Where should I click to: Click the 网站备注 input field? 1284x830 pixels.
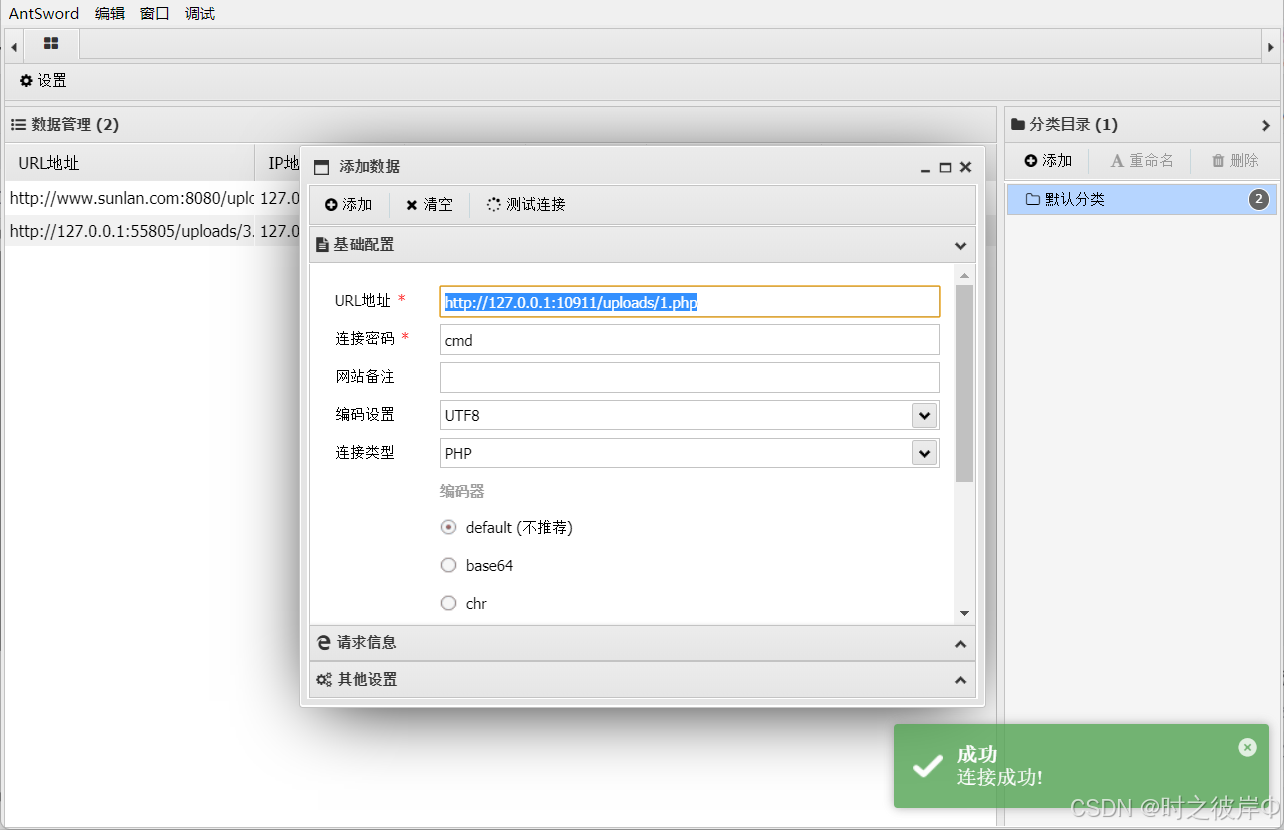pyautogui.click(x=690, y=378)
